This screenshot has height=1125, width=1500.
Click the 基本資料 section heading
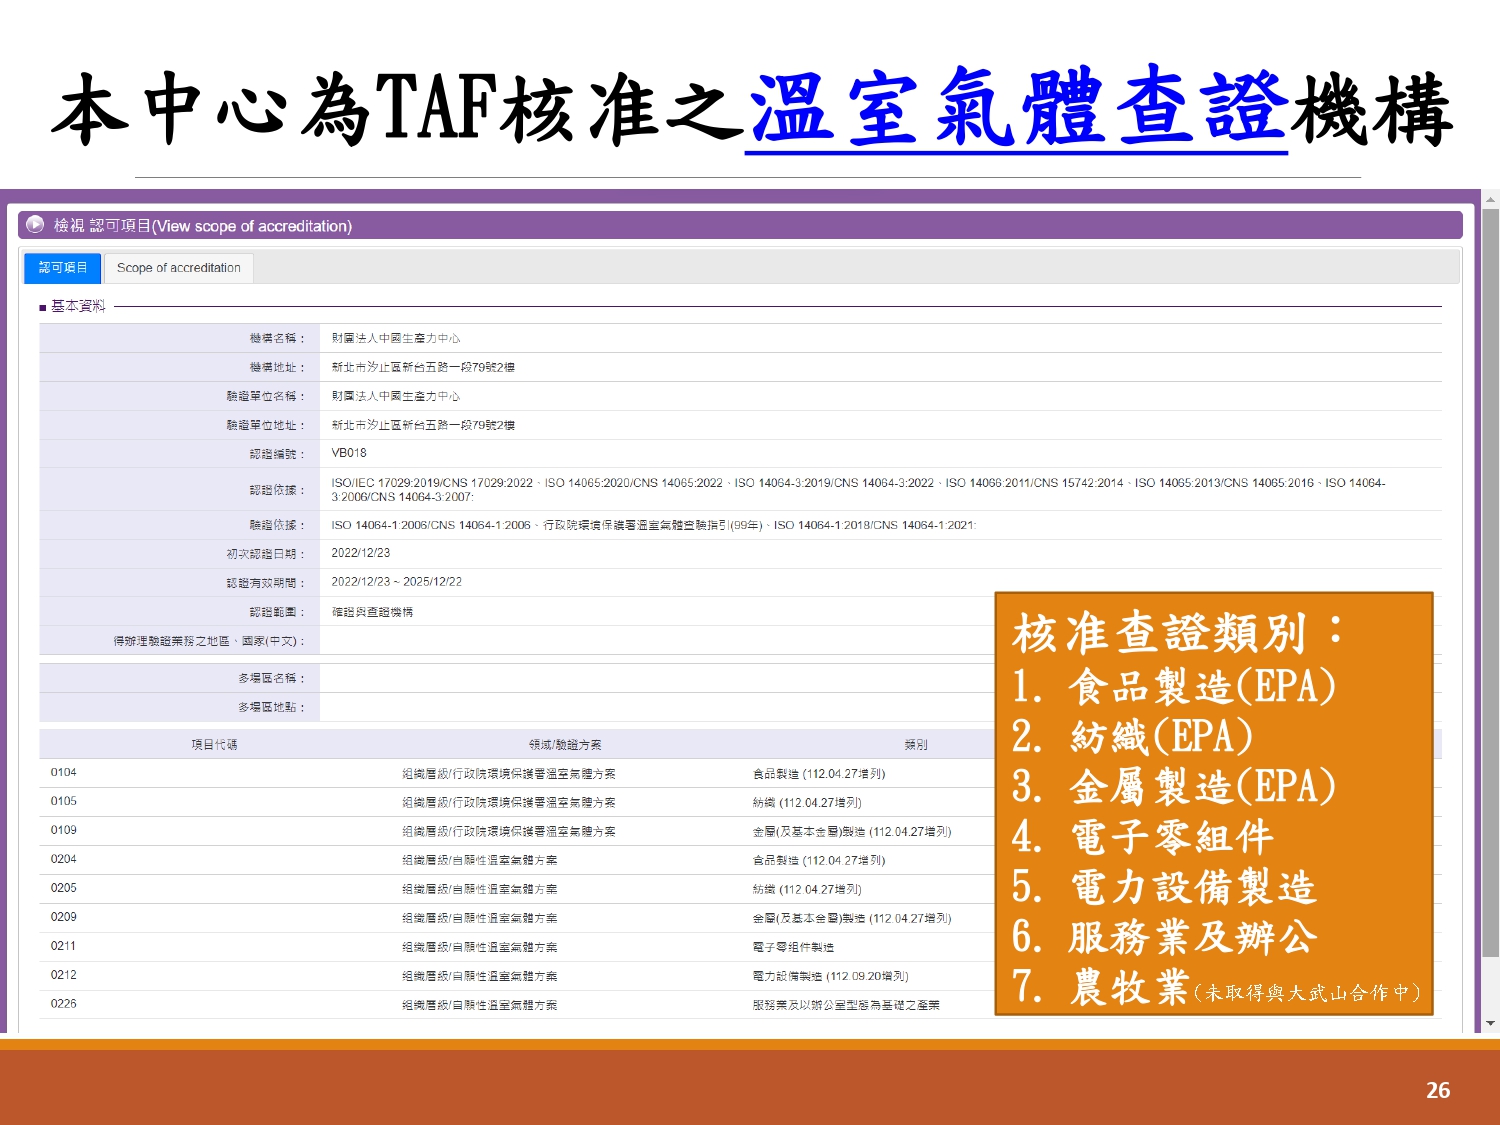tap(78, 306)
